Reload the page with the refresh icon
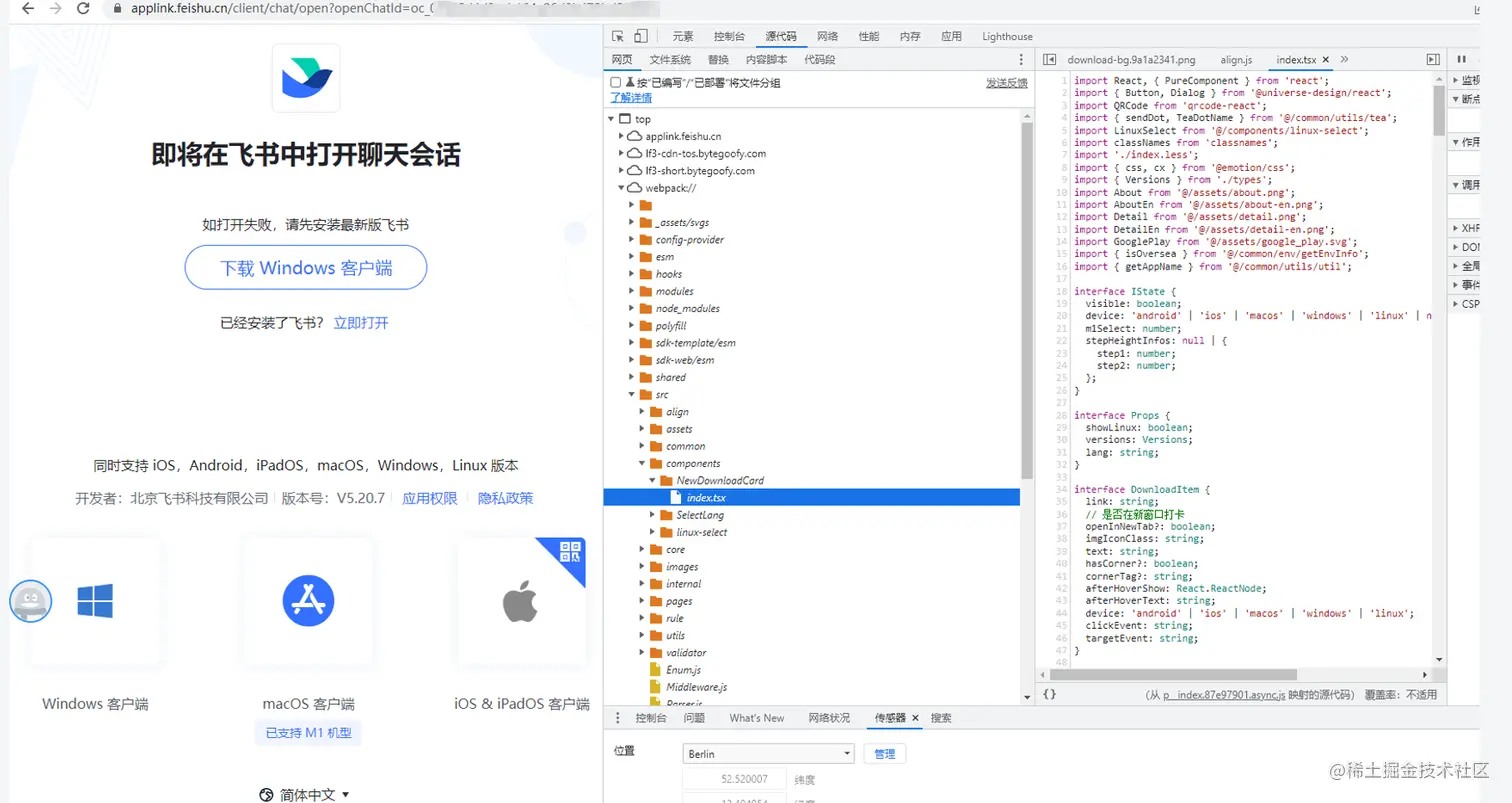Viewport: 1512px width, 803px height. (83, 8)
